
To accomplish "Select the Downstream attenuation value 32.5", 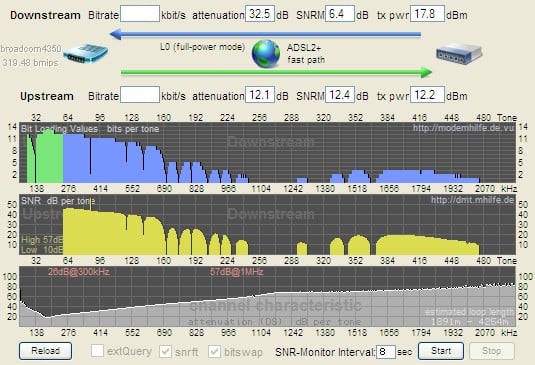I will point(260,14).
